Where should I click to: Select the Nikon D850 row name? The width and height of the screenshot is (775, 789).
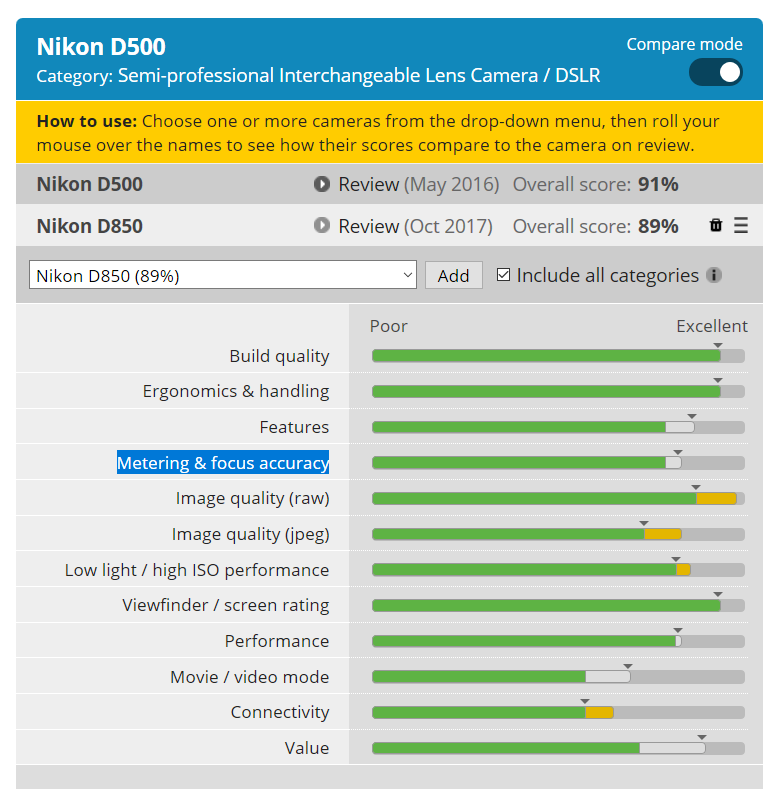point(90,226)
